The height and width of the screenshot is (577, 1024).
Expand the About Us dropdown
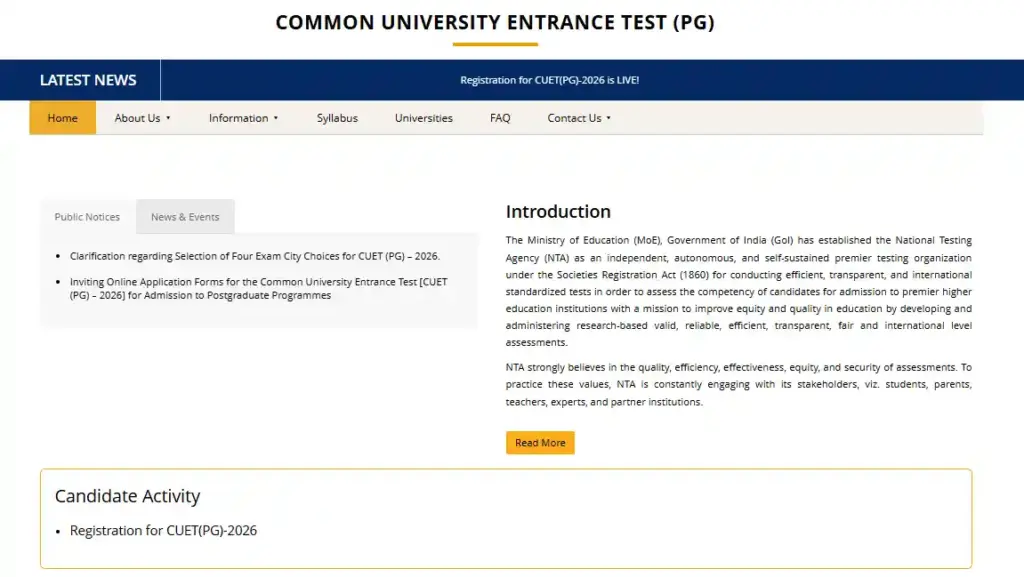point(140,117)
